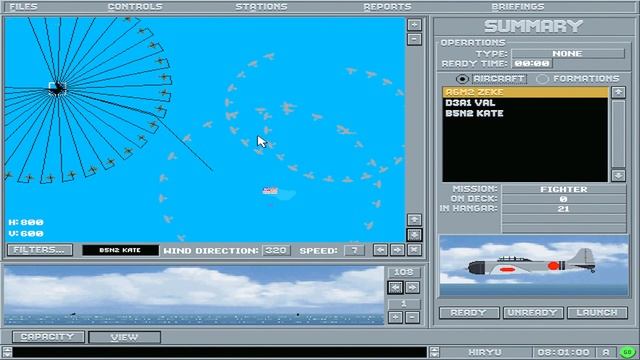Zoom in the map with plus button
The height and width of the screenshot is (360, 640).
pos(414,25)
